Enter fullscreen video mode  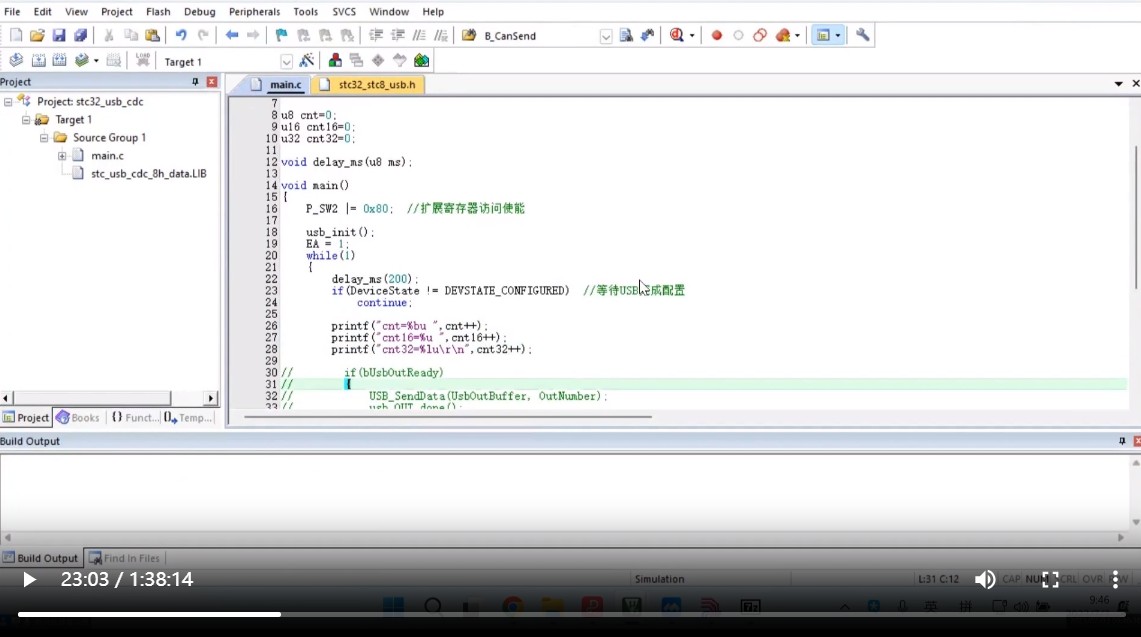[x=1050, y=579]
